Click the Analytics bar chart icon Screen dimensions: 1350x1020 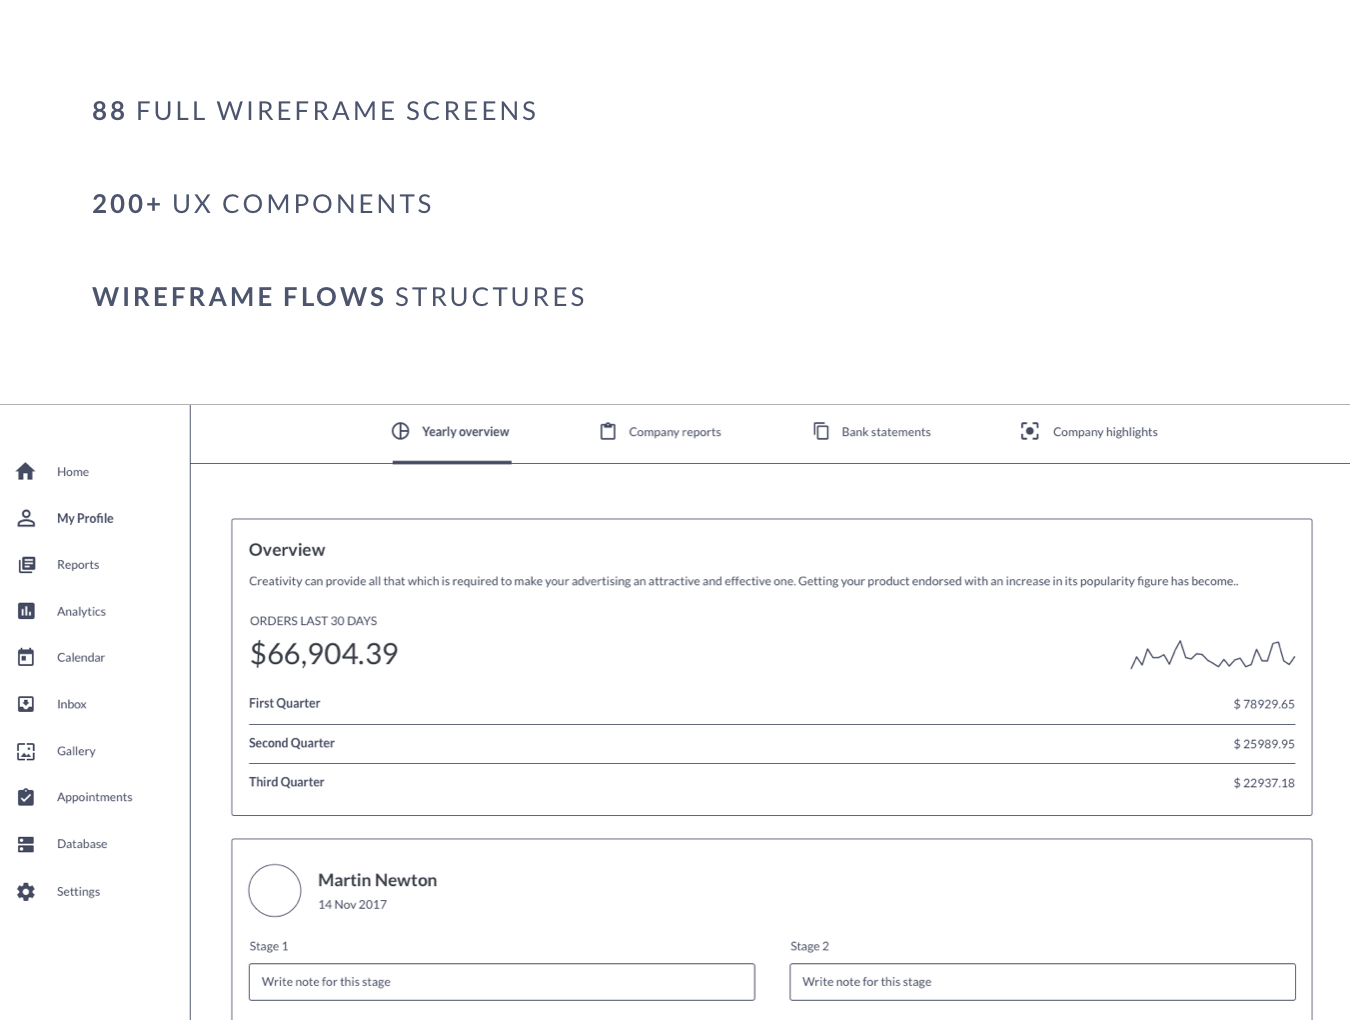coord(26,611)
